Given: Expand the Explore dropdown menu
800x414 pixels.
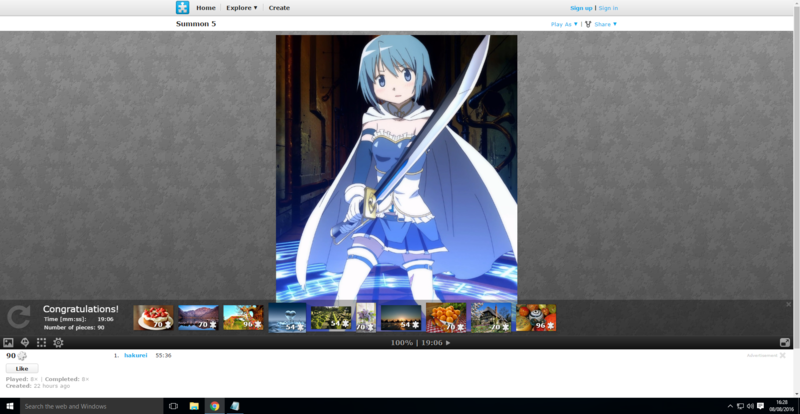Looking at the screenshot, I should (242, 8).
